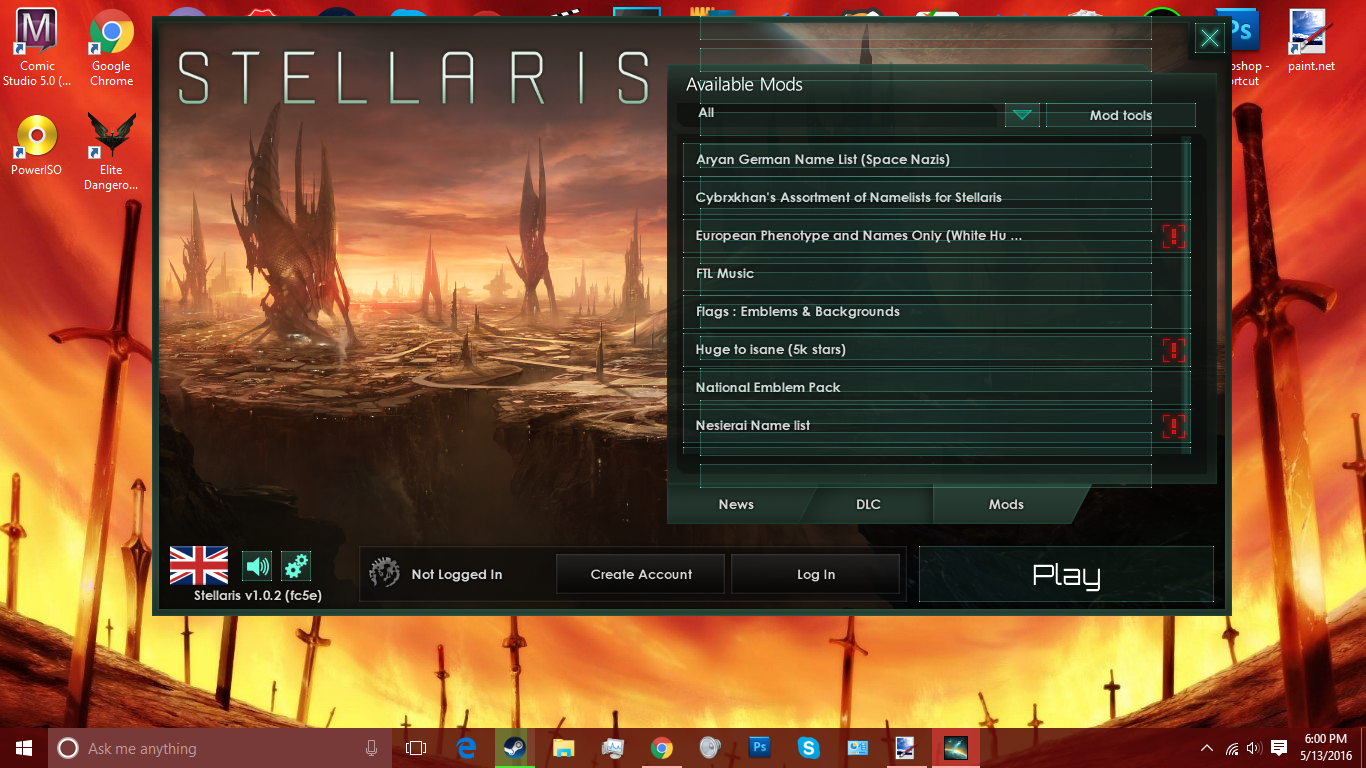Click the red warning icon on Nesierai Name list

pos(1173,426)
